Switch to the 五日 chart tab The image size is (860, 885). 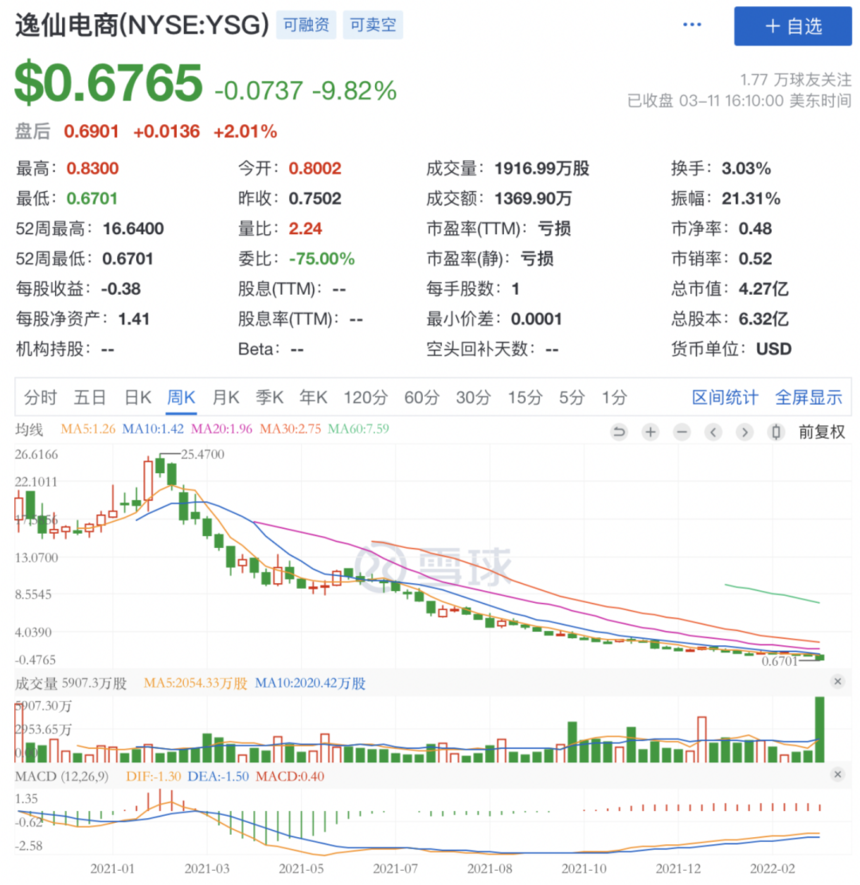pyautogui.click(x=90, y=397)
